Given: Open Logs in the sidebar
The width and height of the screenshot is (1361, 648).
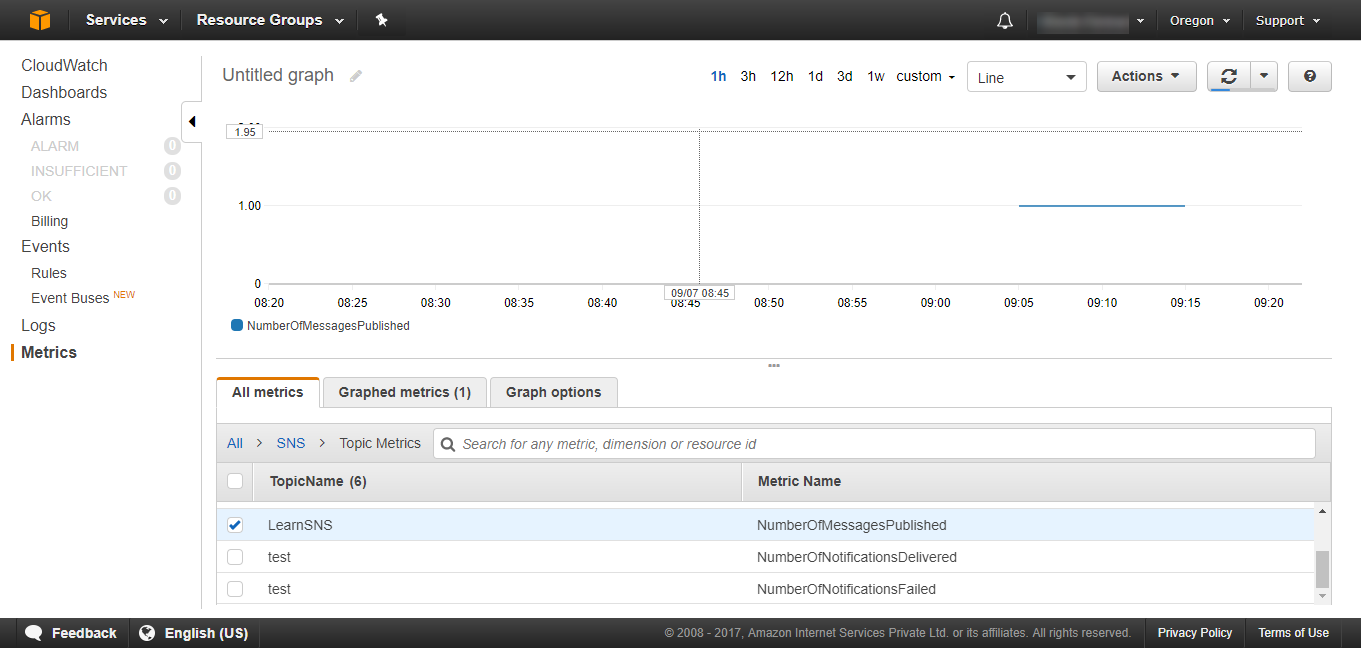Looking at the screenshot, I should coord(38,325).
